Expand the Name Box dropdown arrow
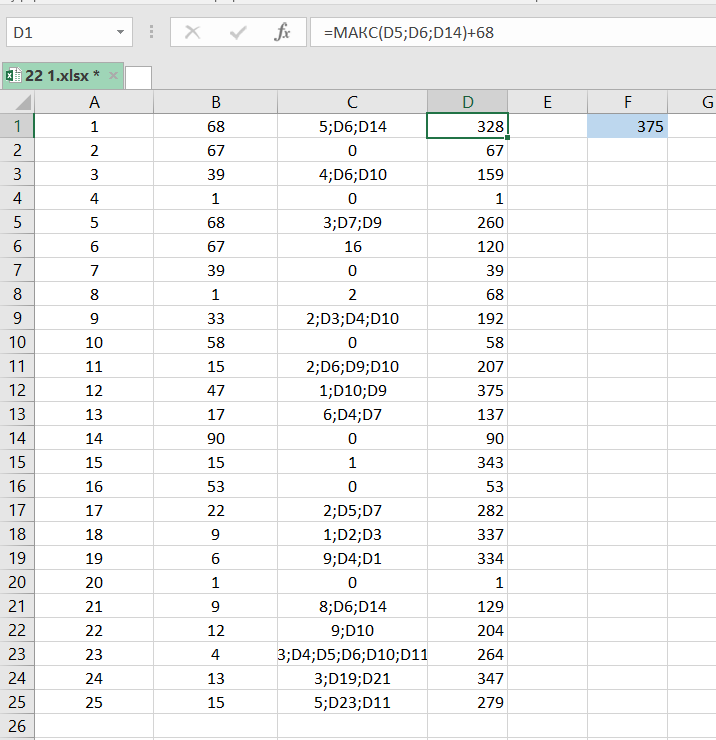 (x=121, y=33)
